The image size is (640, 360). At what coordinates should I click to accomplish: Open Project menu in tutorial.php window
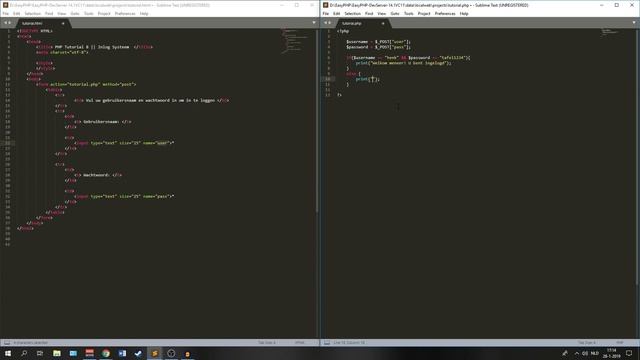424,13
